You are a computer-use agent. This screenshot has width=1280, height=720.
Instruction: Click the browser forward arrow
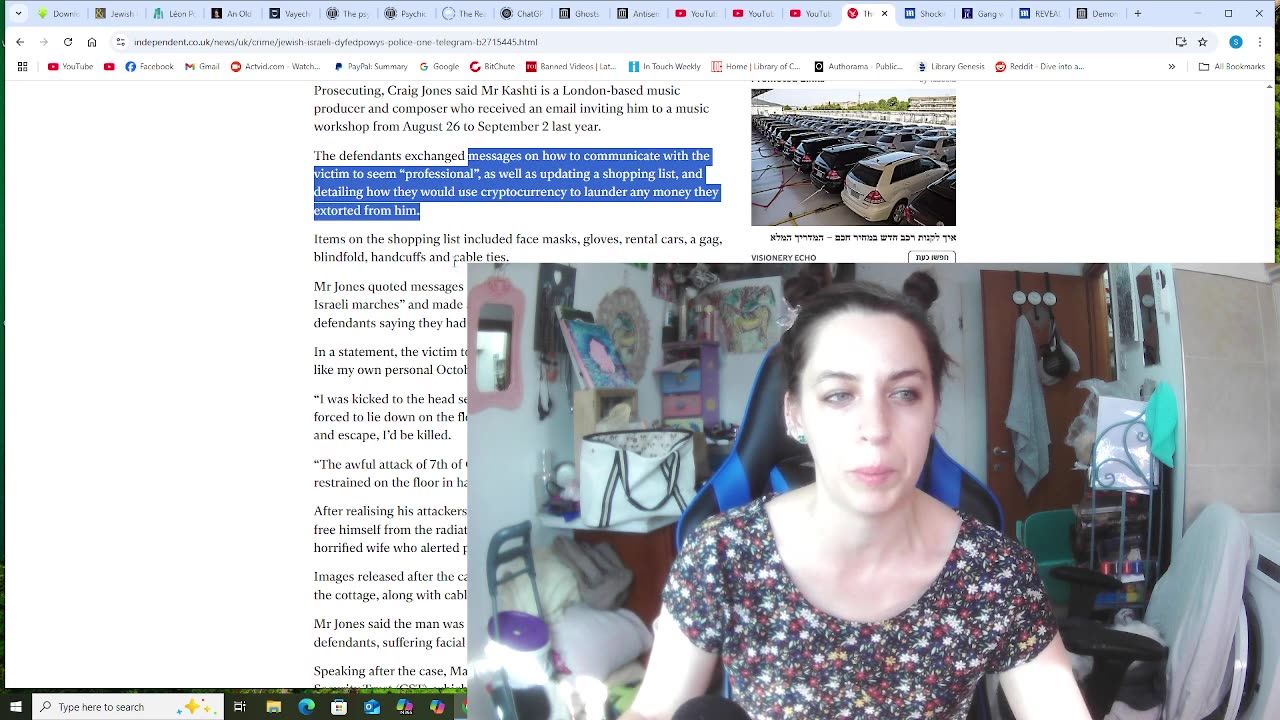point(44,42)
